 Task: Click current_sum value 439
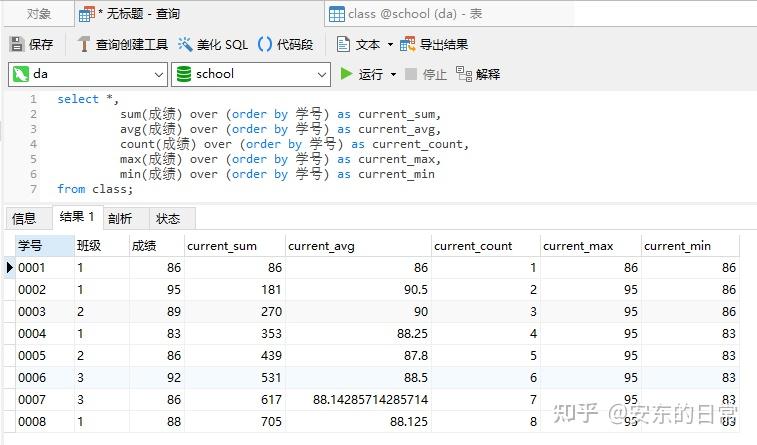coord(271,356)
